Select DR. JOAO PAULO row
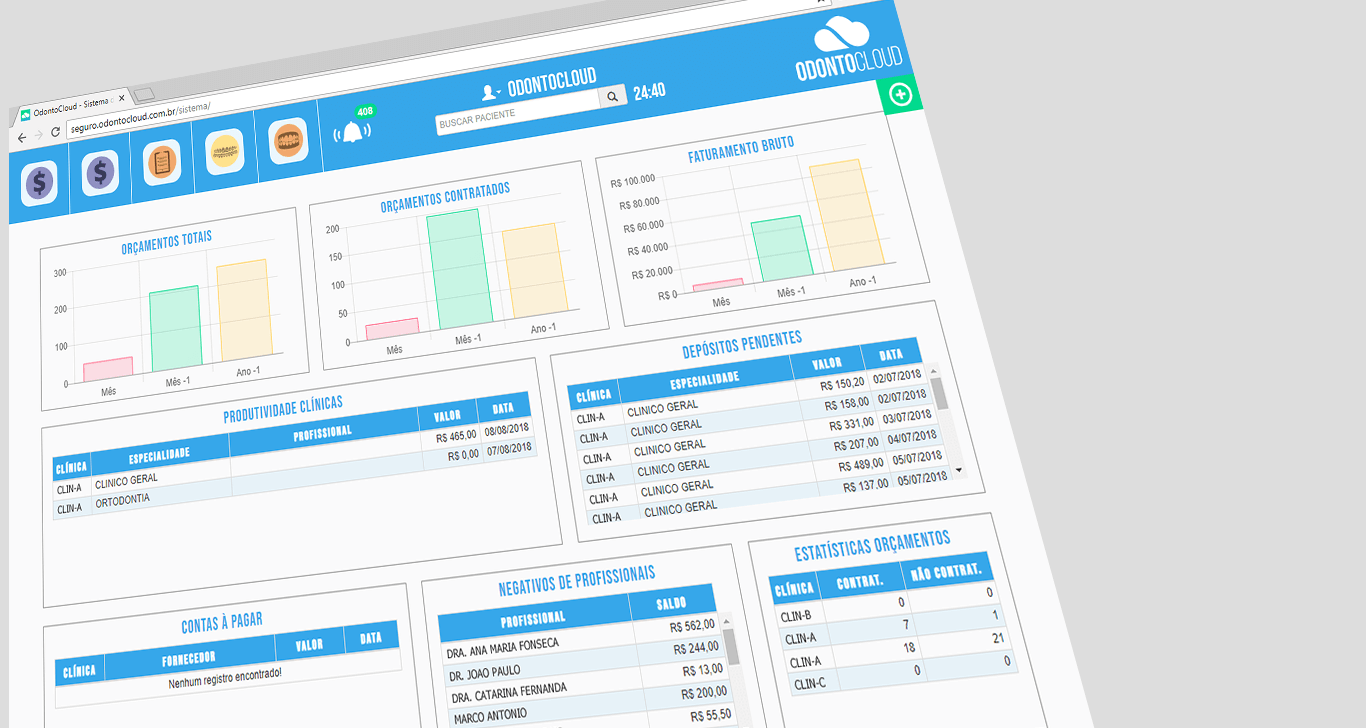The image size is (1366, 728). (584, 661)
